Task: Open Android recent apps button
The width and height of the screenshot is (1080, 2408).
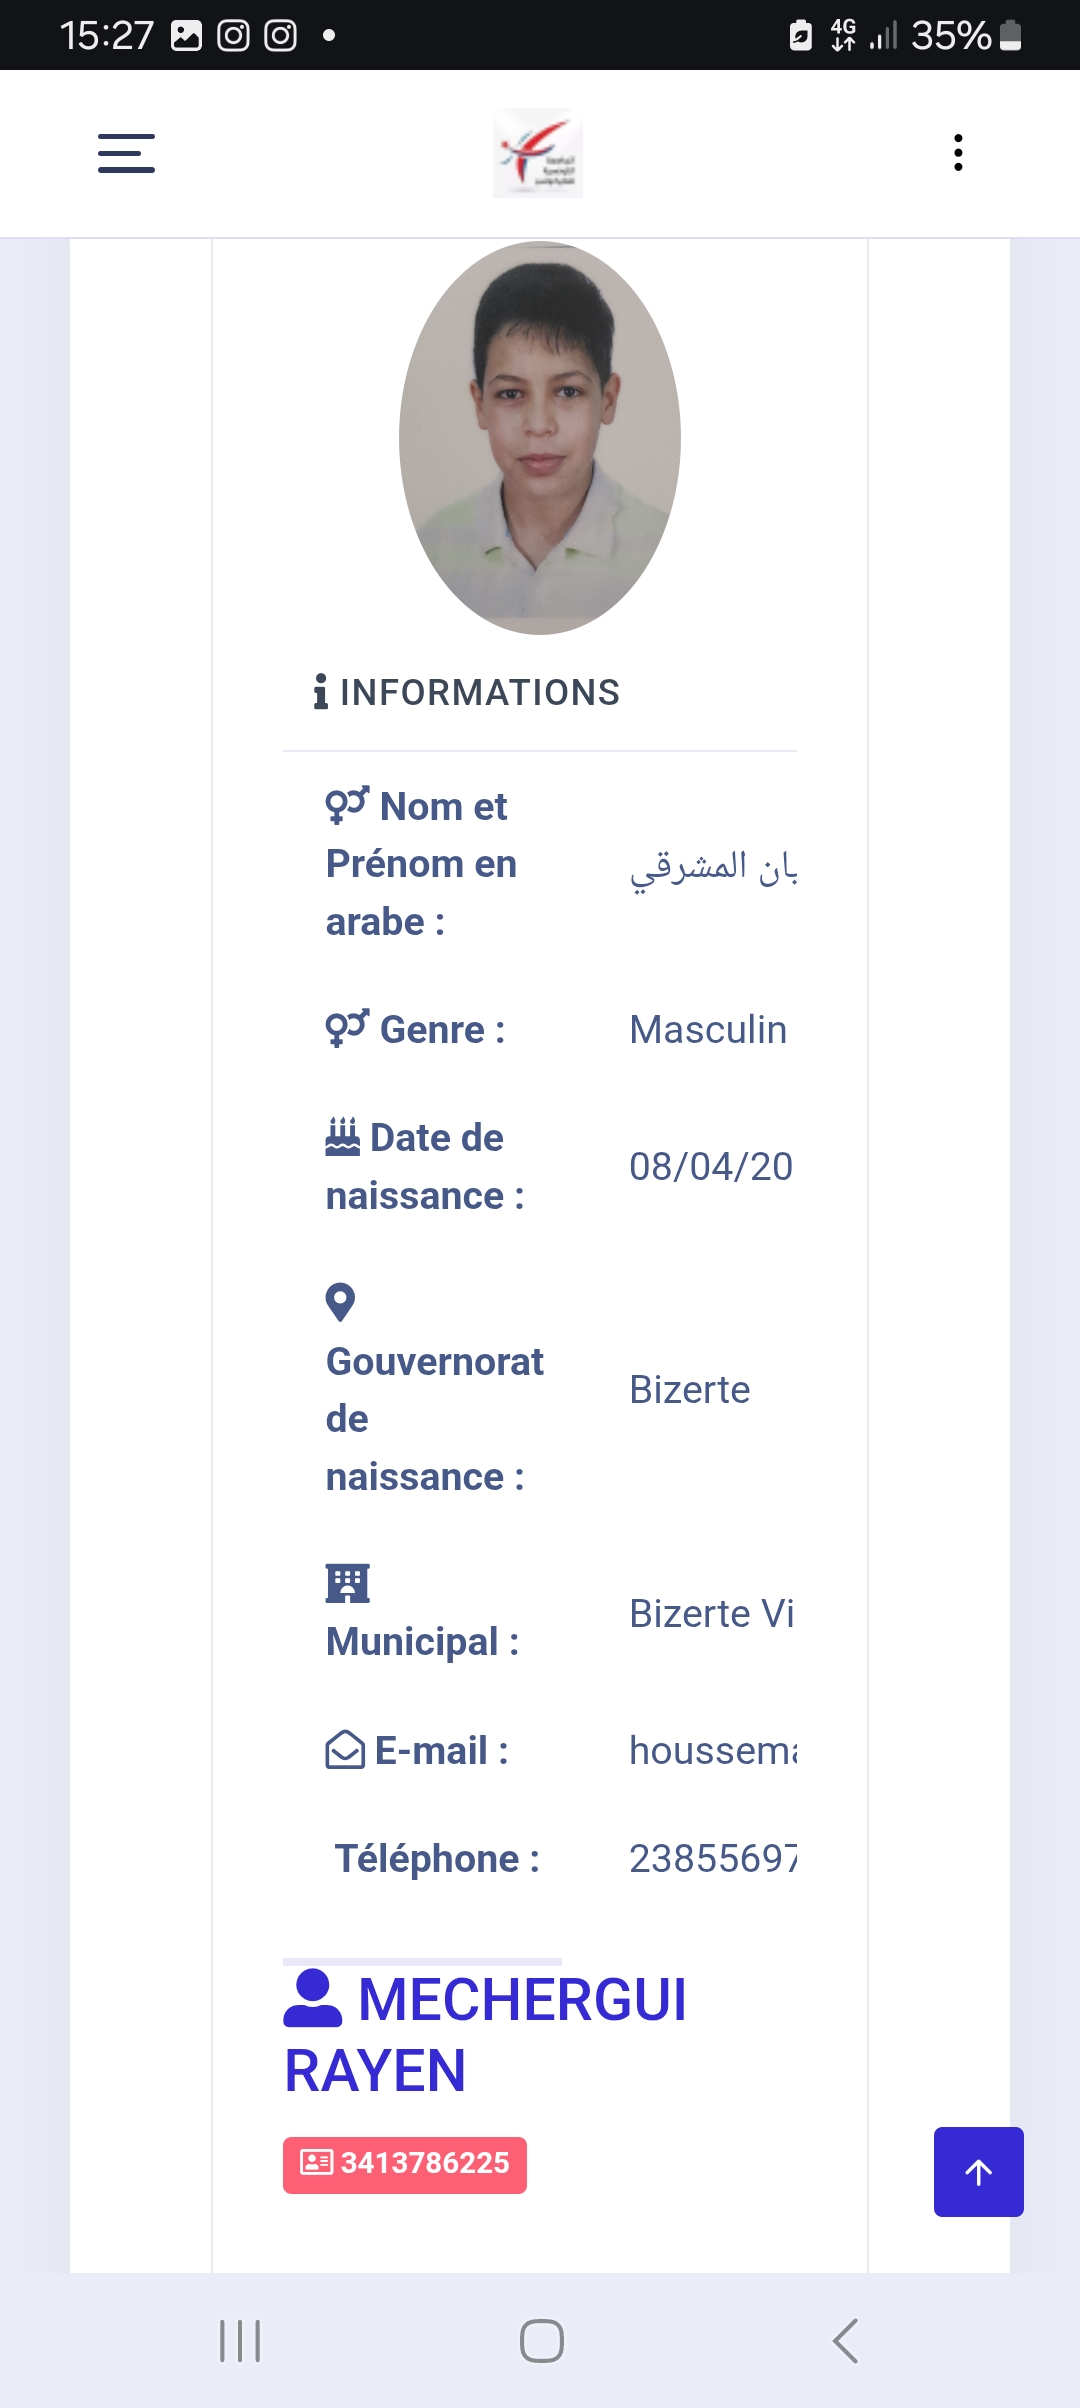Action: click(240, 2341)
